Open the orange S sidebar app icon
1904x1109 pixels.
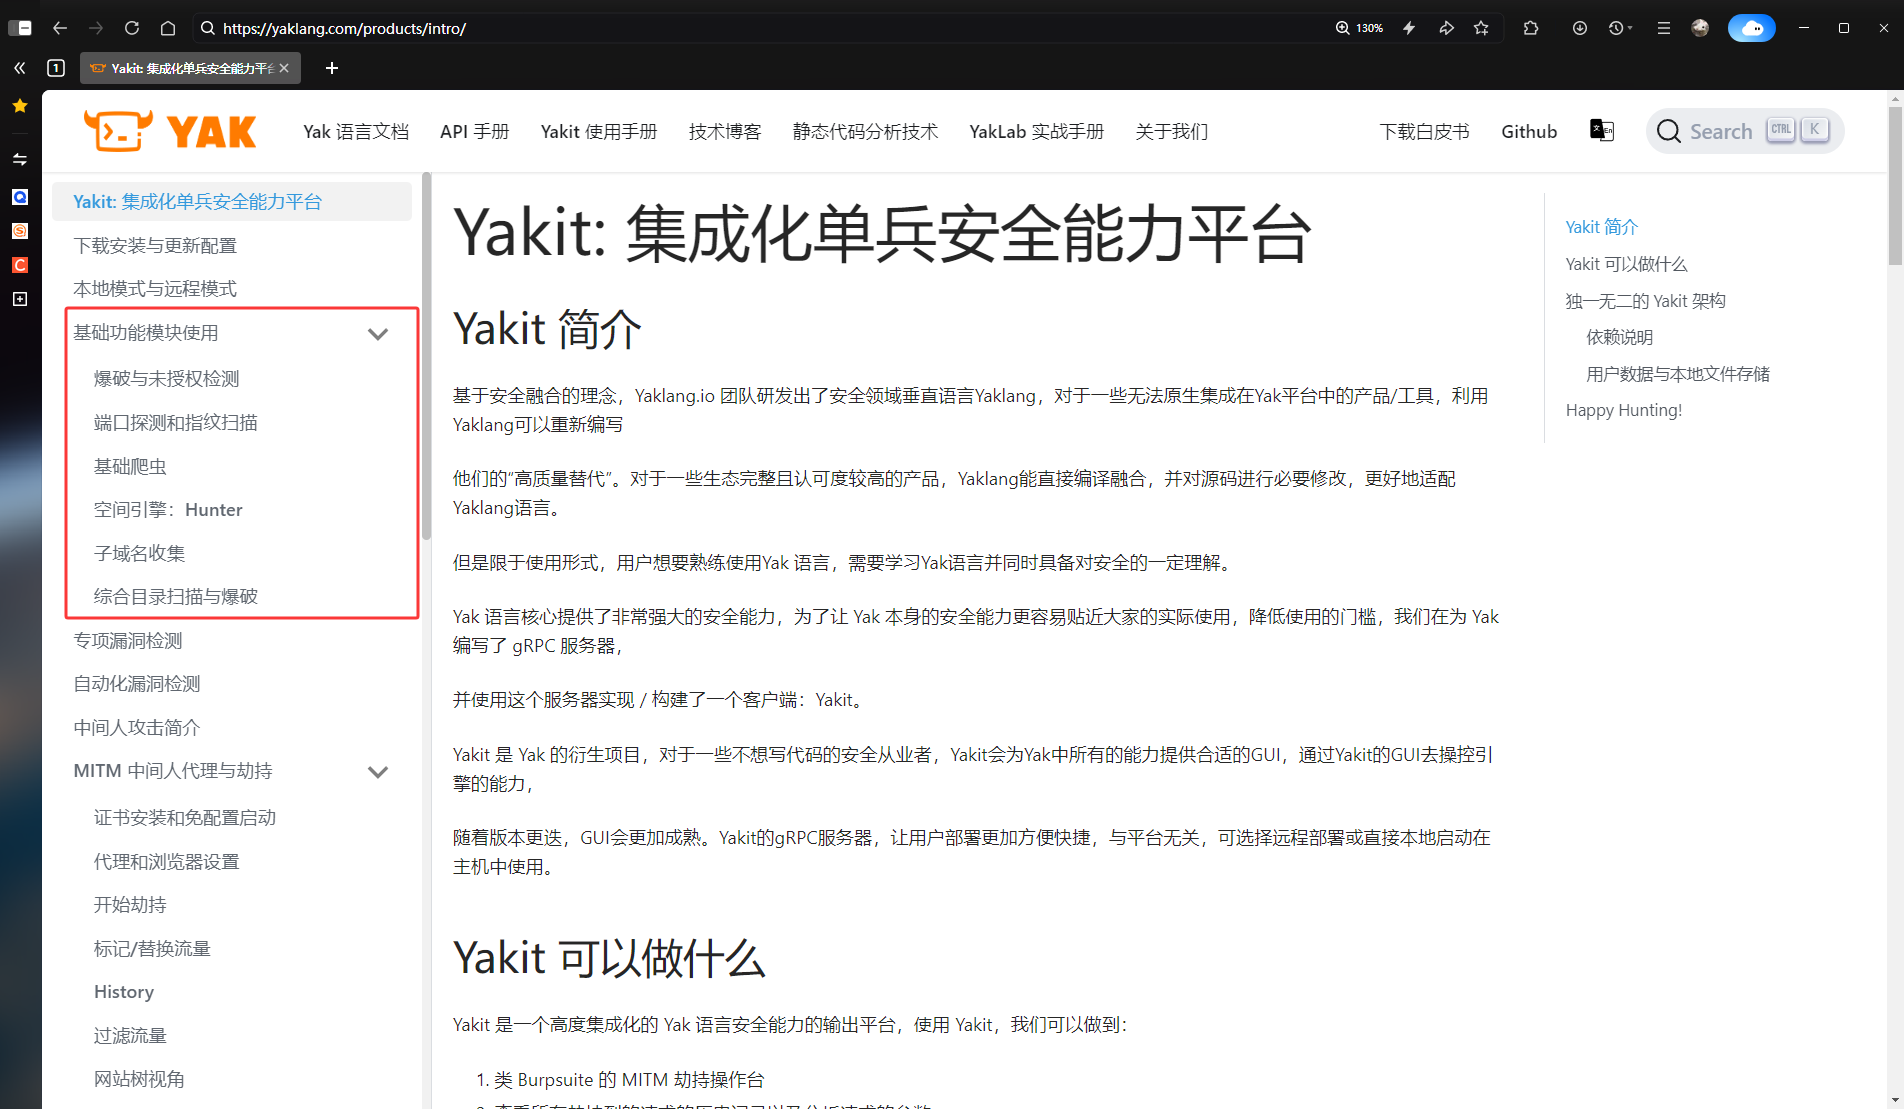(x=20, y=231)
